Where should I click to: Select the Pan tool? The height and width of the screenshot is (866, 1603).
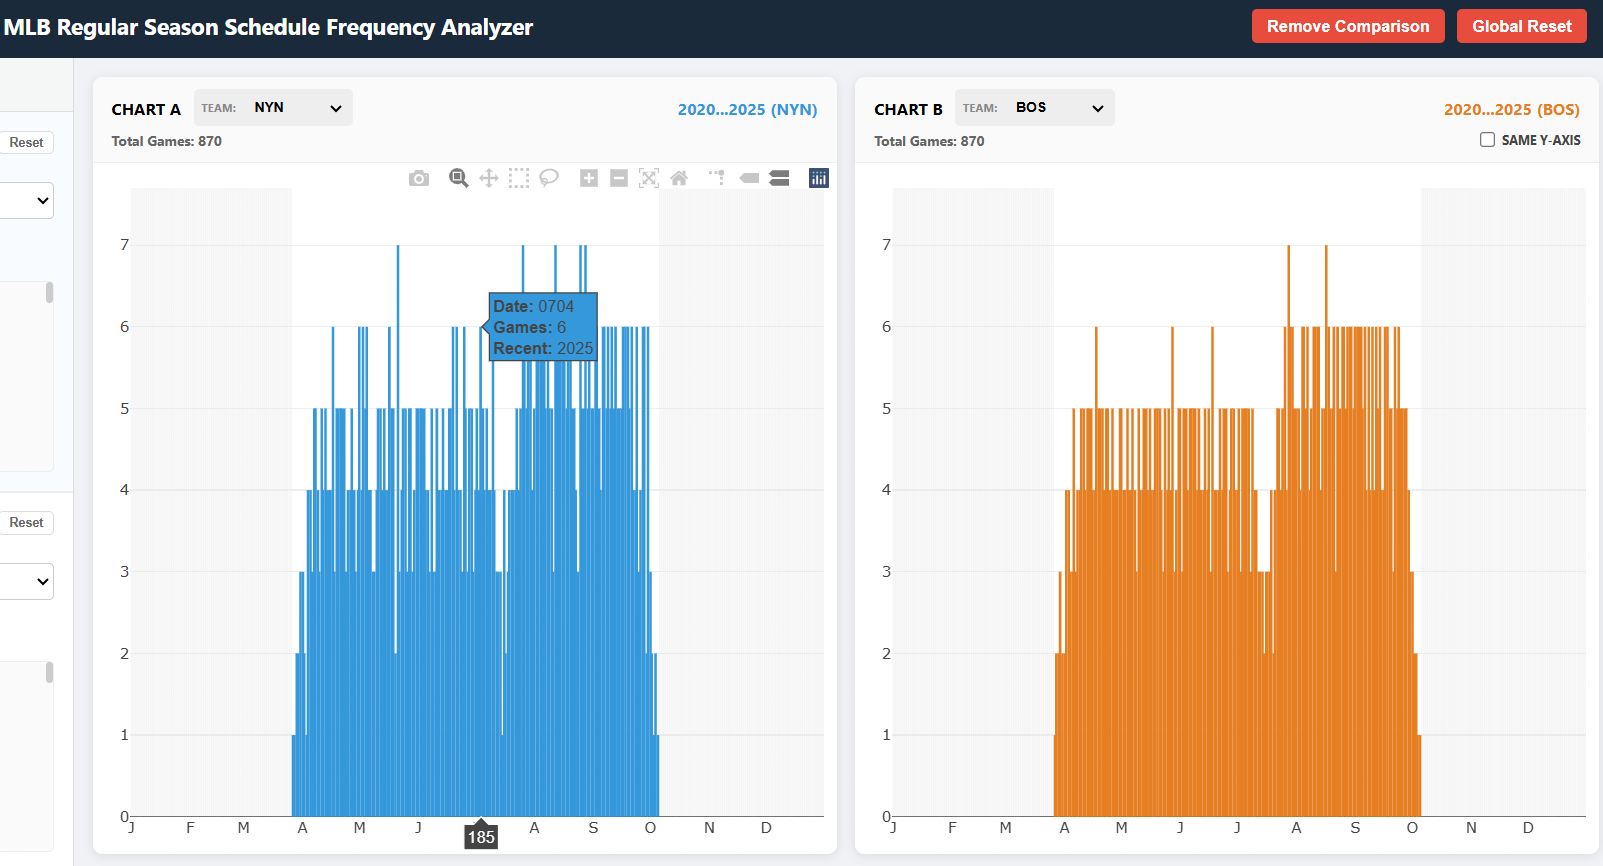[488, 178]
